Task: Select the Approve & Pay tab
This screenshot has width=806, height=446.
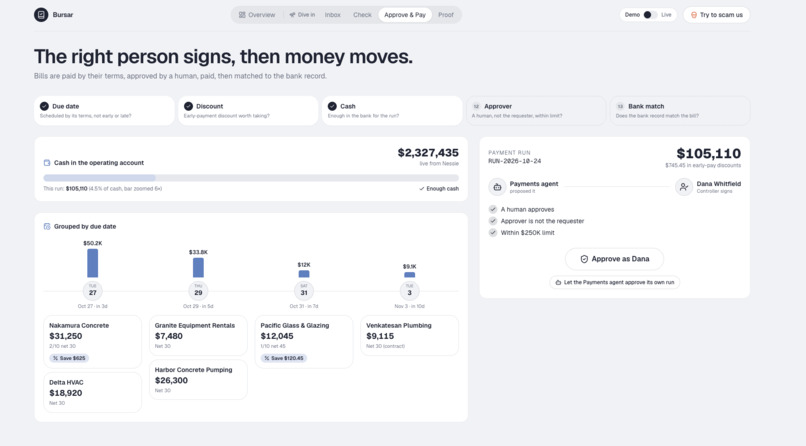Action: coord(405,15)
